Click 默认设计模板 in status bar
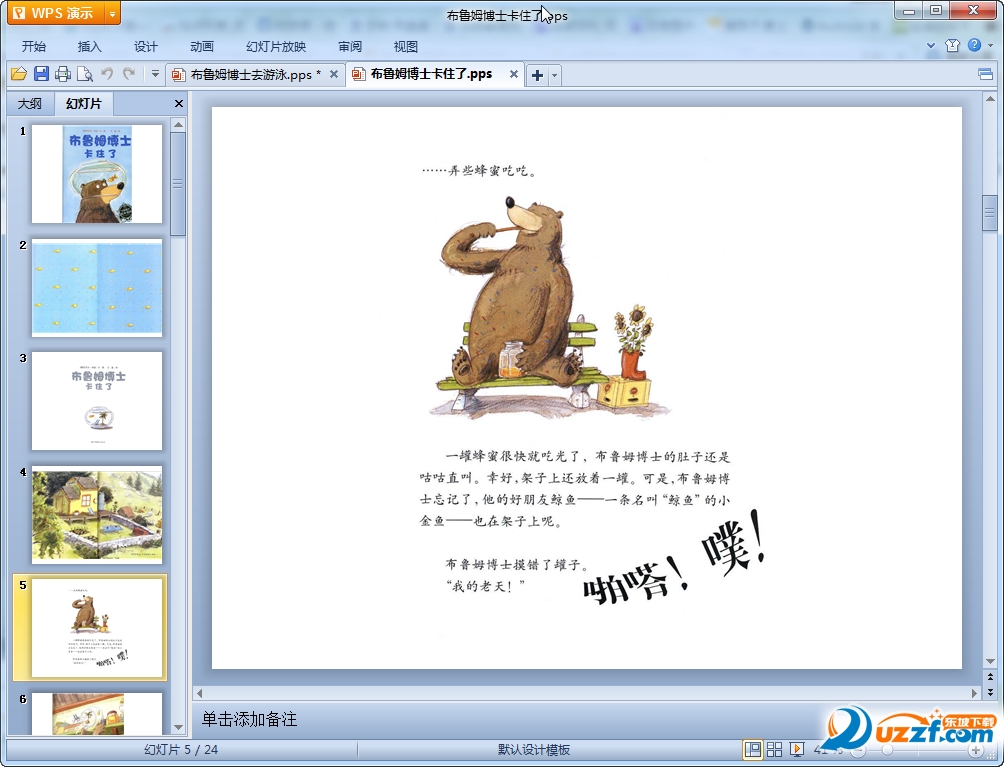Viewport: 1004px width, 767px height. (534, 750)
